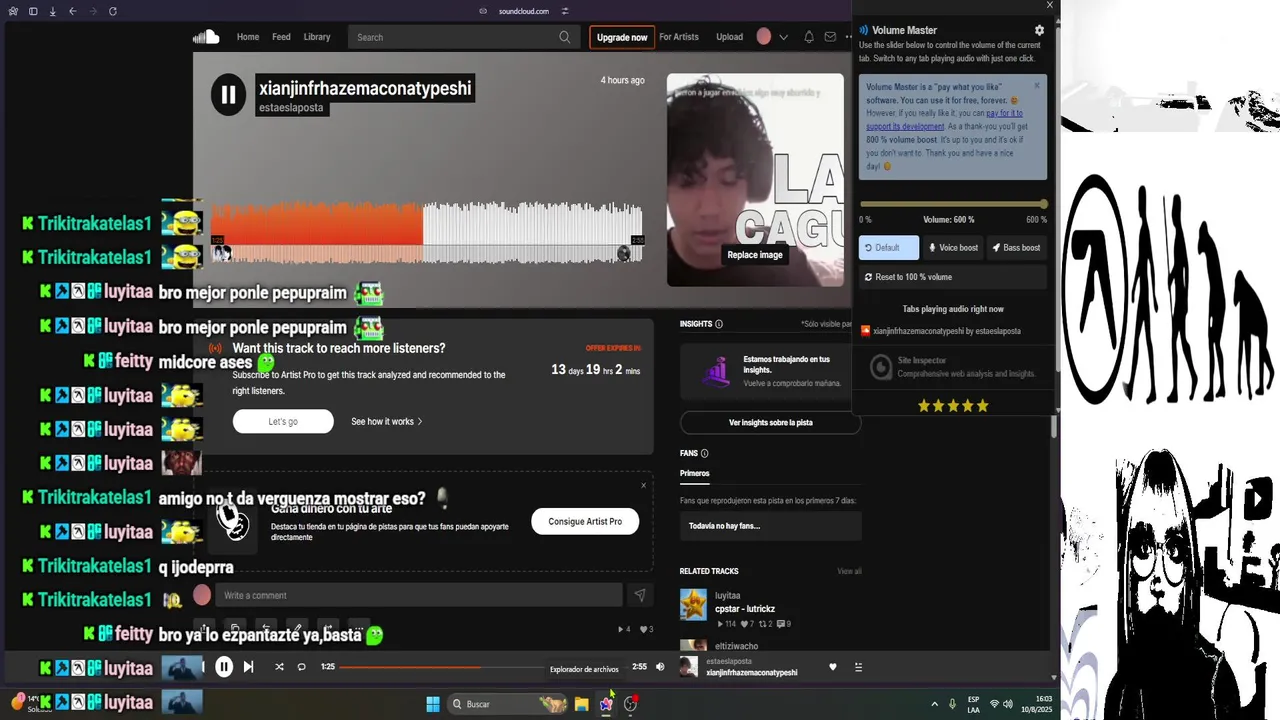Image resolution: width=1280 pixels, height=720 pixels.
Task: Open the Feed menu item
Action: pyautogui.click(x=282, y=37)
